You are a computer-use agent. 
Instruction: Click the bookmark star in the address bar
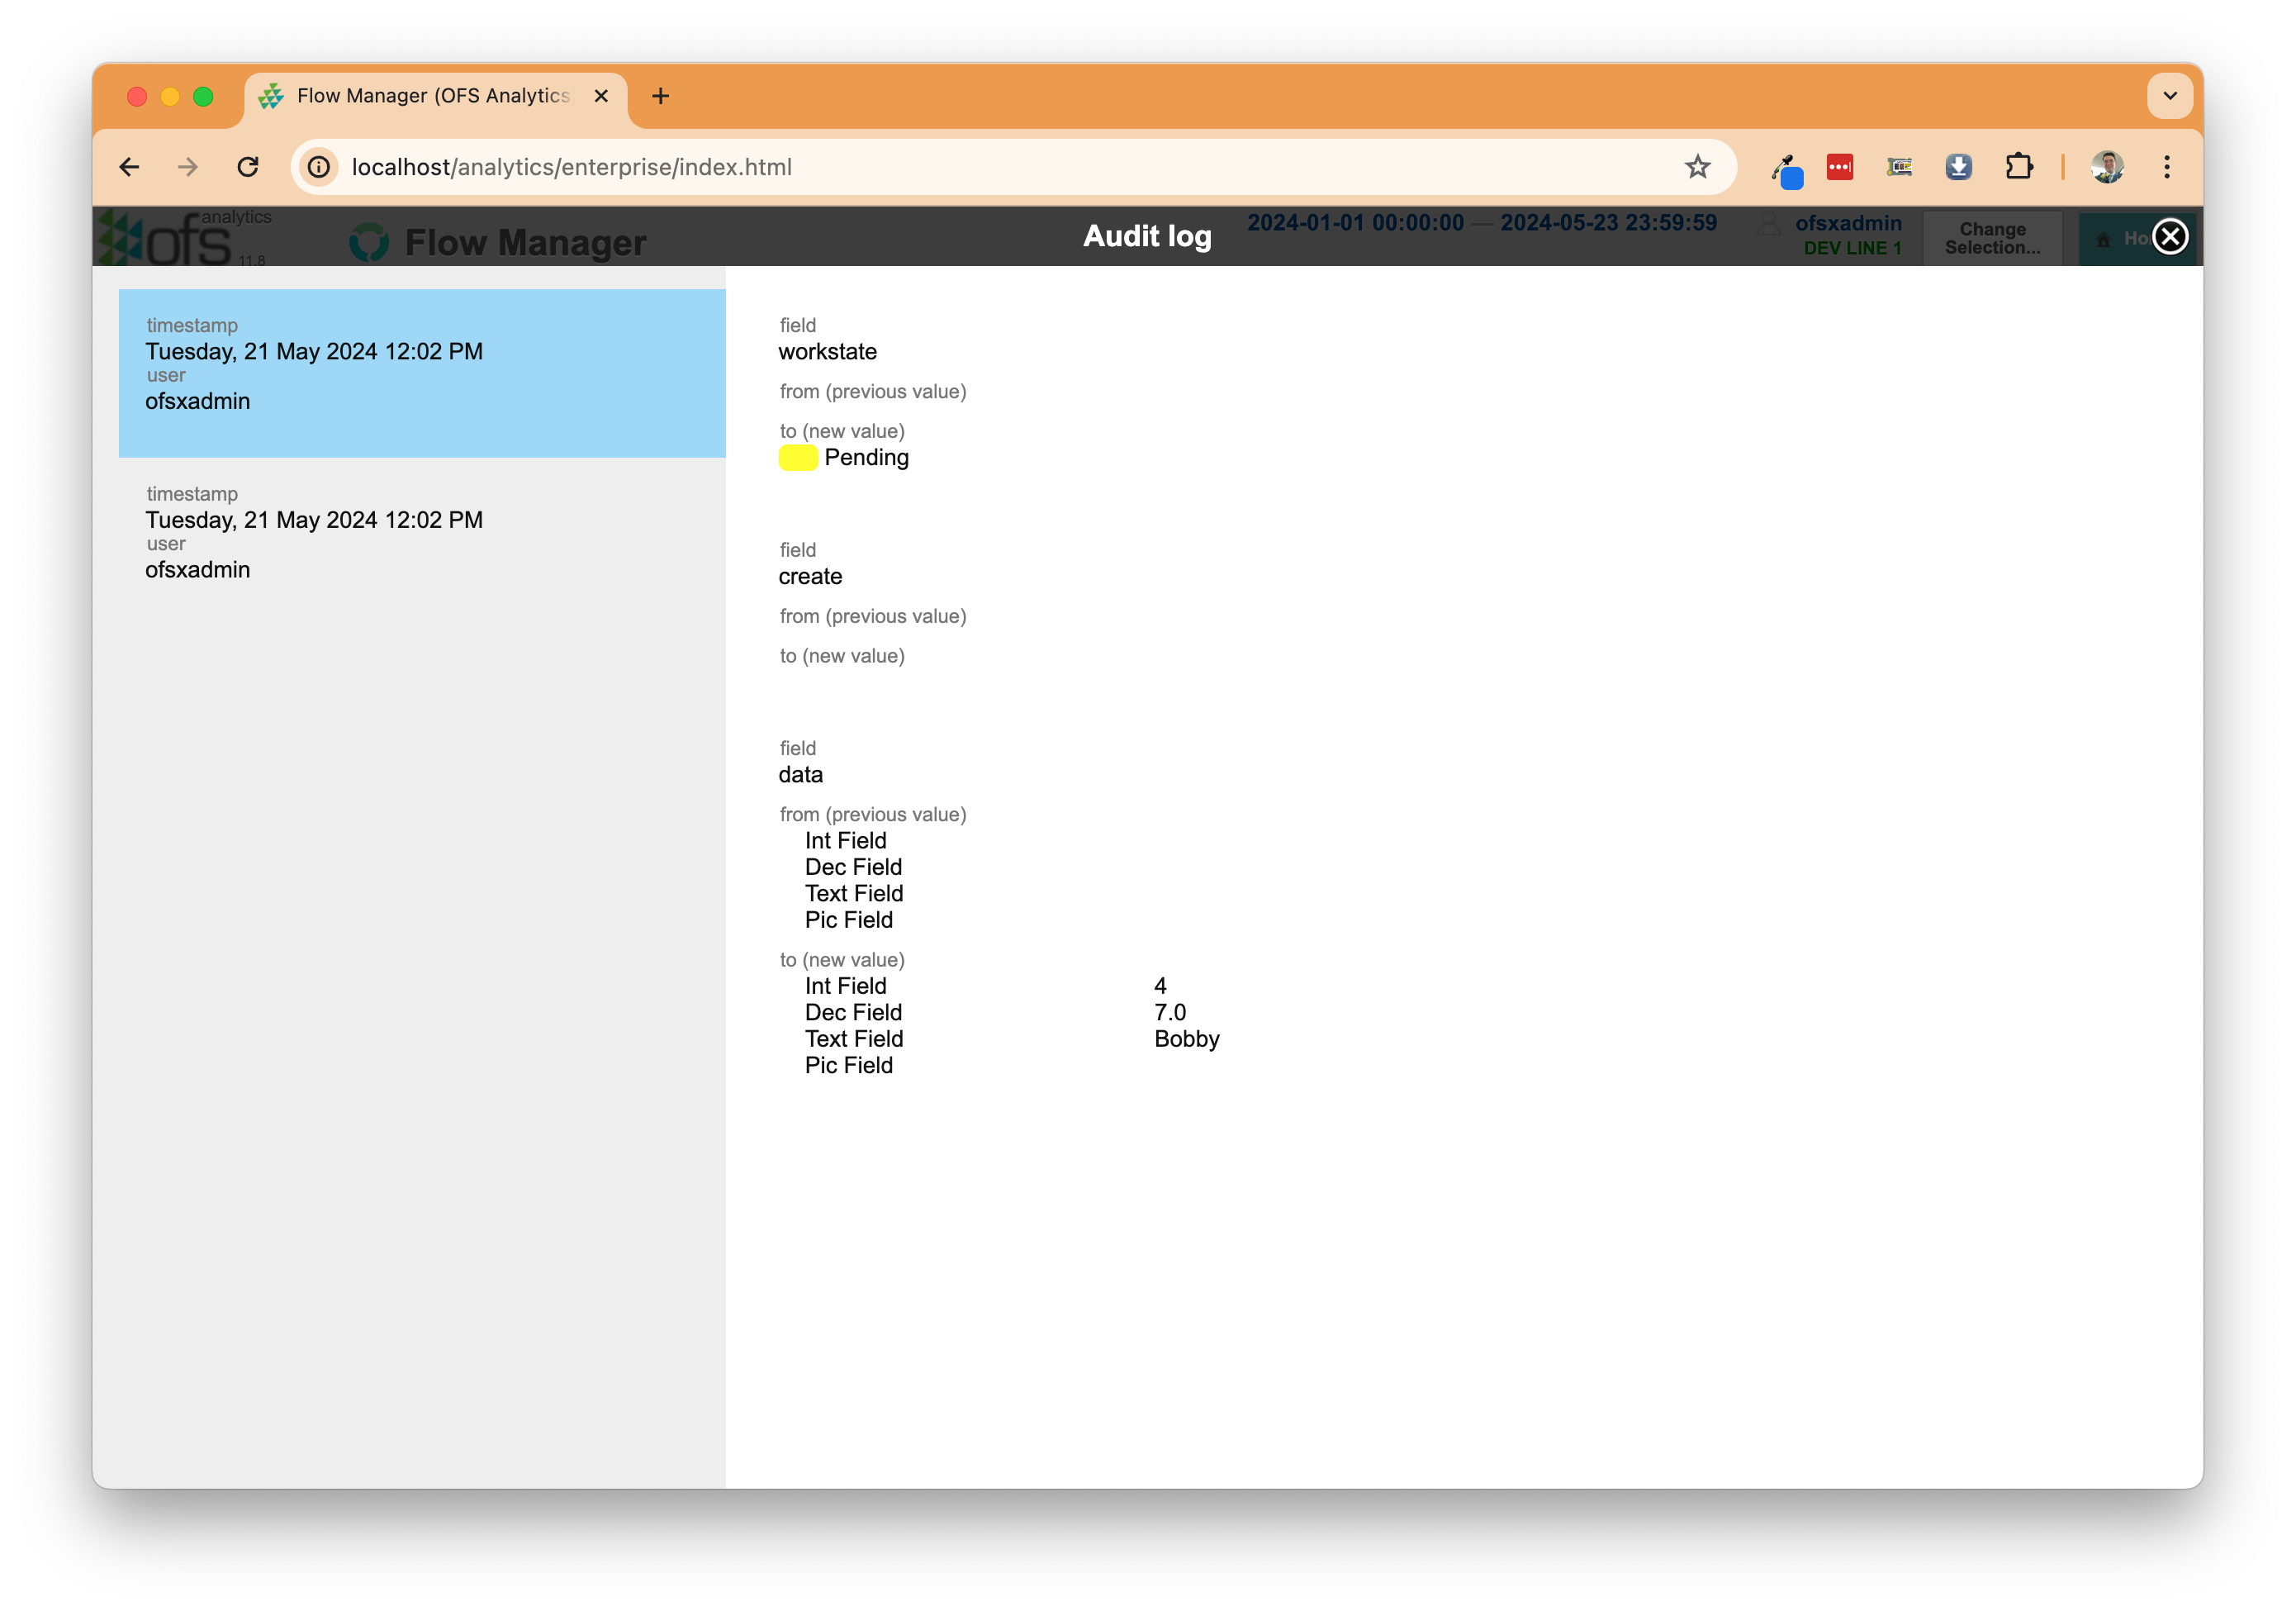(x=1697, y=167)
